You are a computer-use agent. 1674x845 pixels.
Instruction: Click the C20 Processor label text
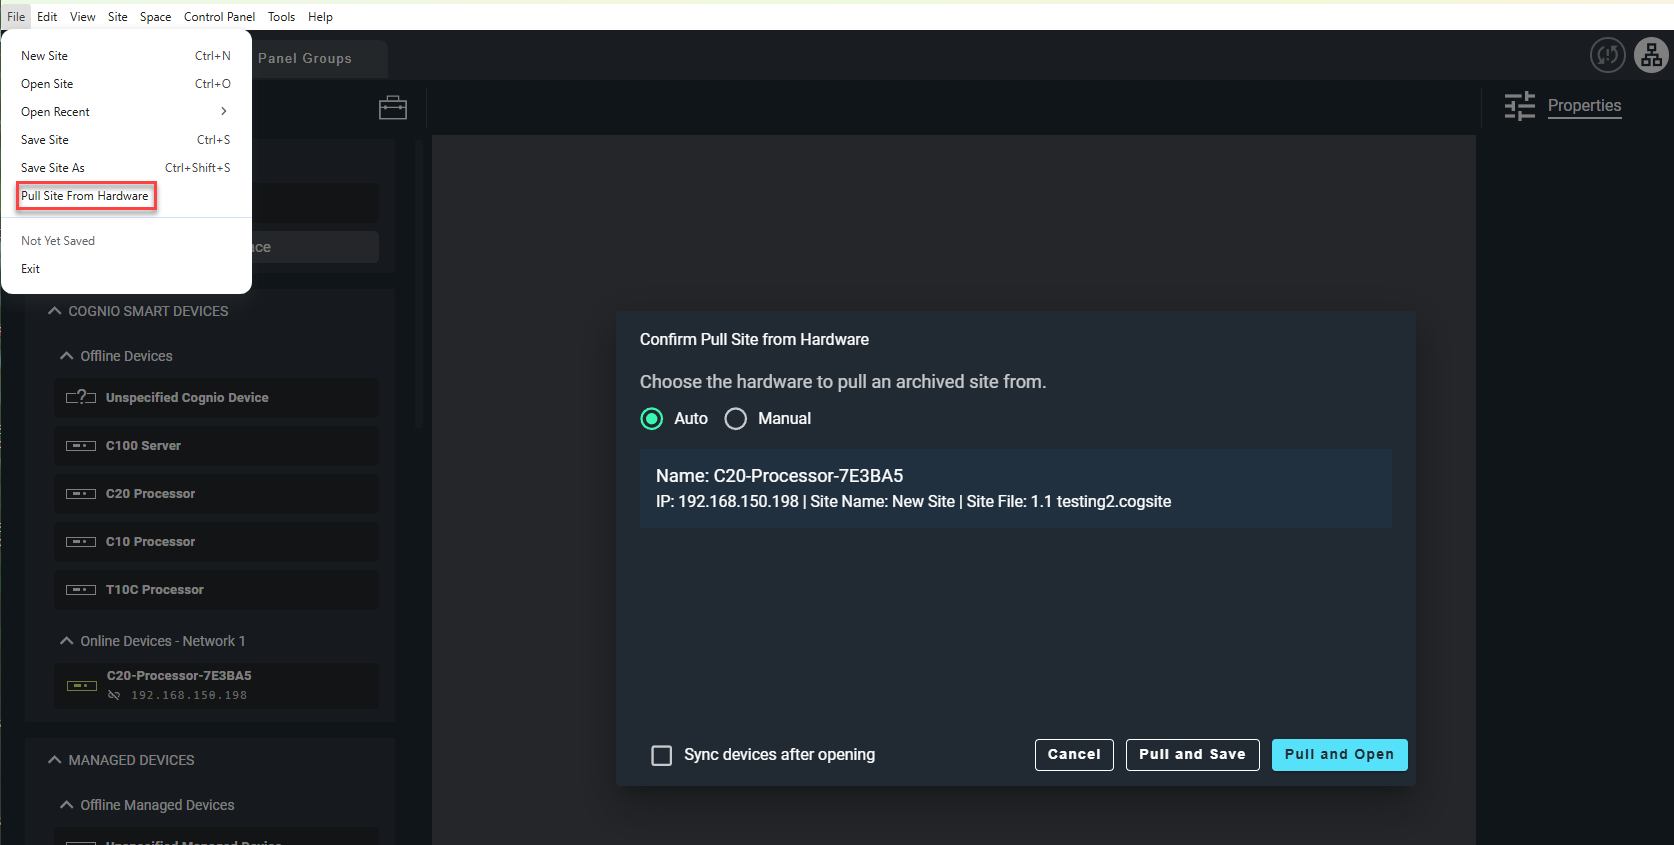point(150,494)
